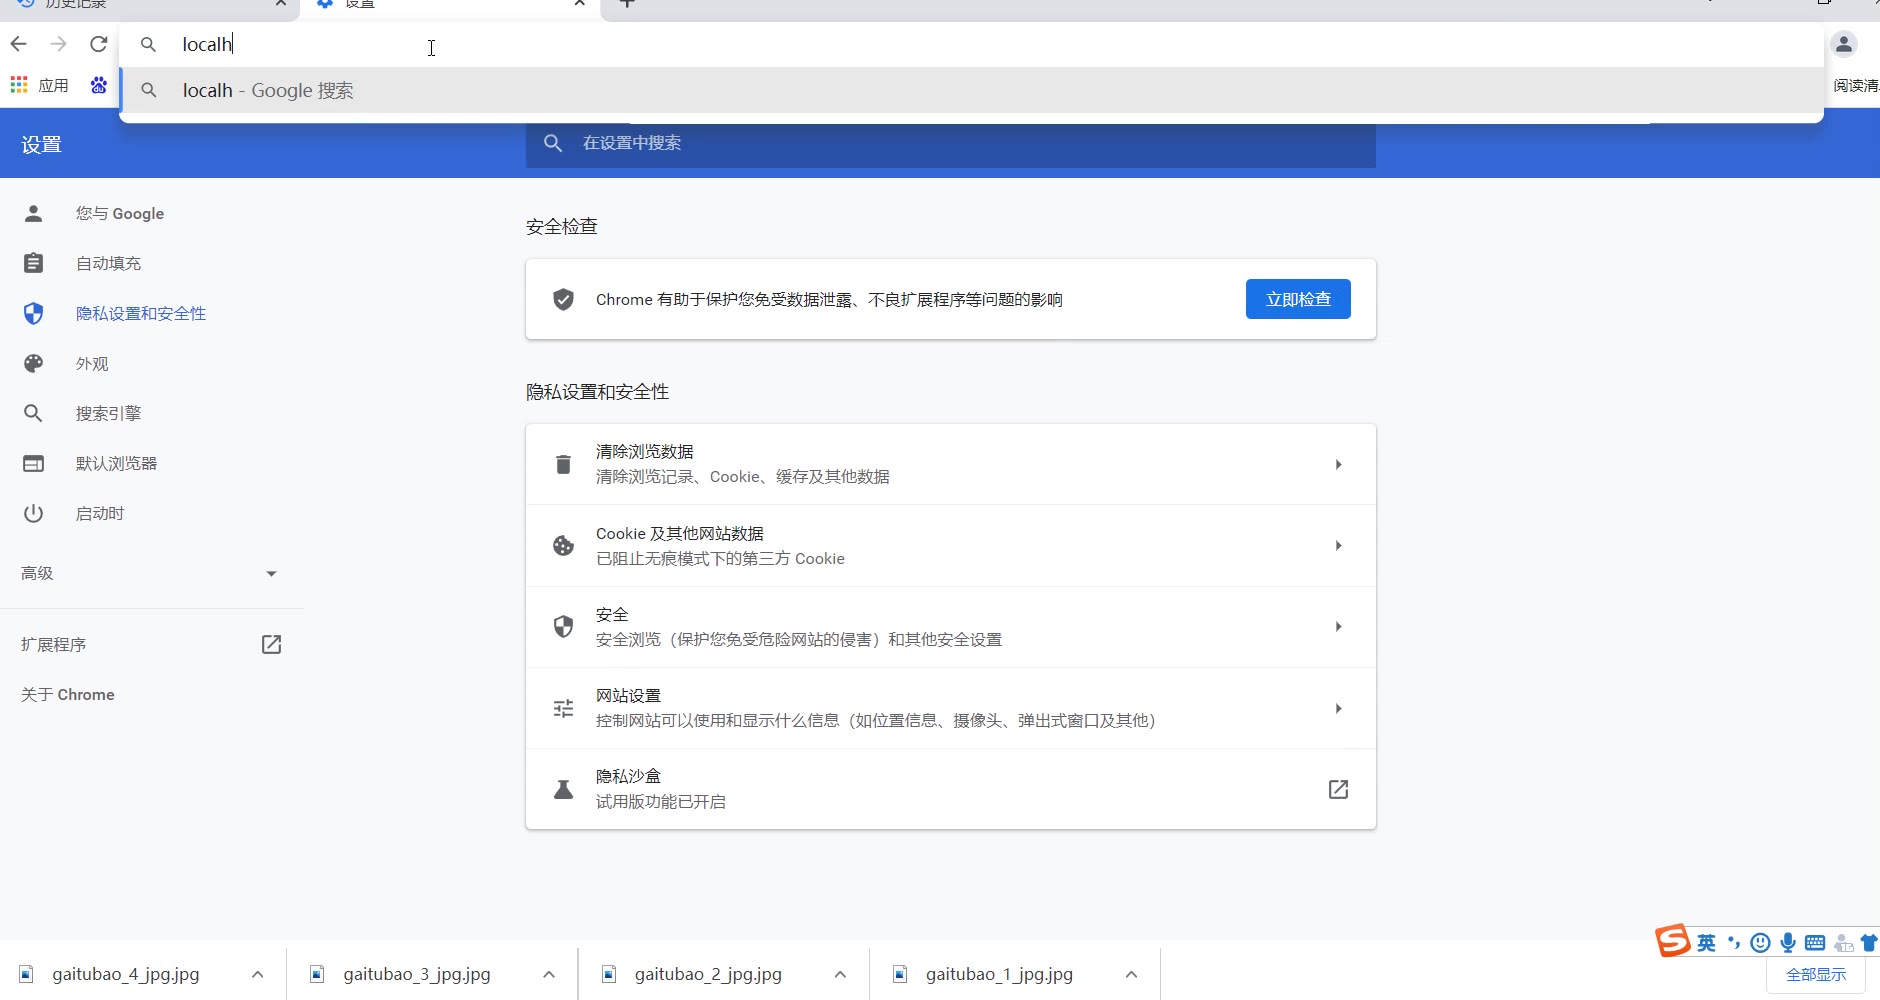Click the shield icon beside 隐私设置和安全性 in sidebar
This screenshot has height=1000, width=1880.
tap(33, 313)
